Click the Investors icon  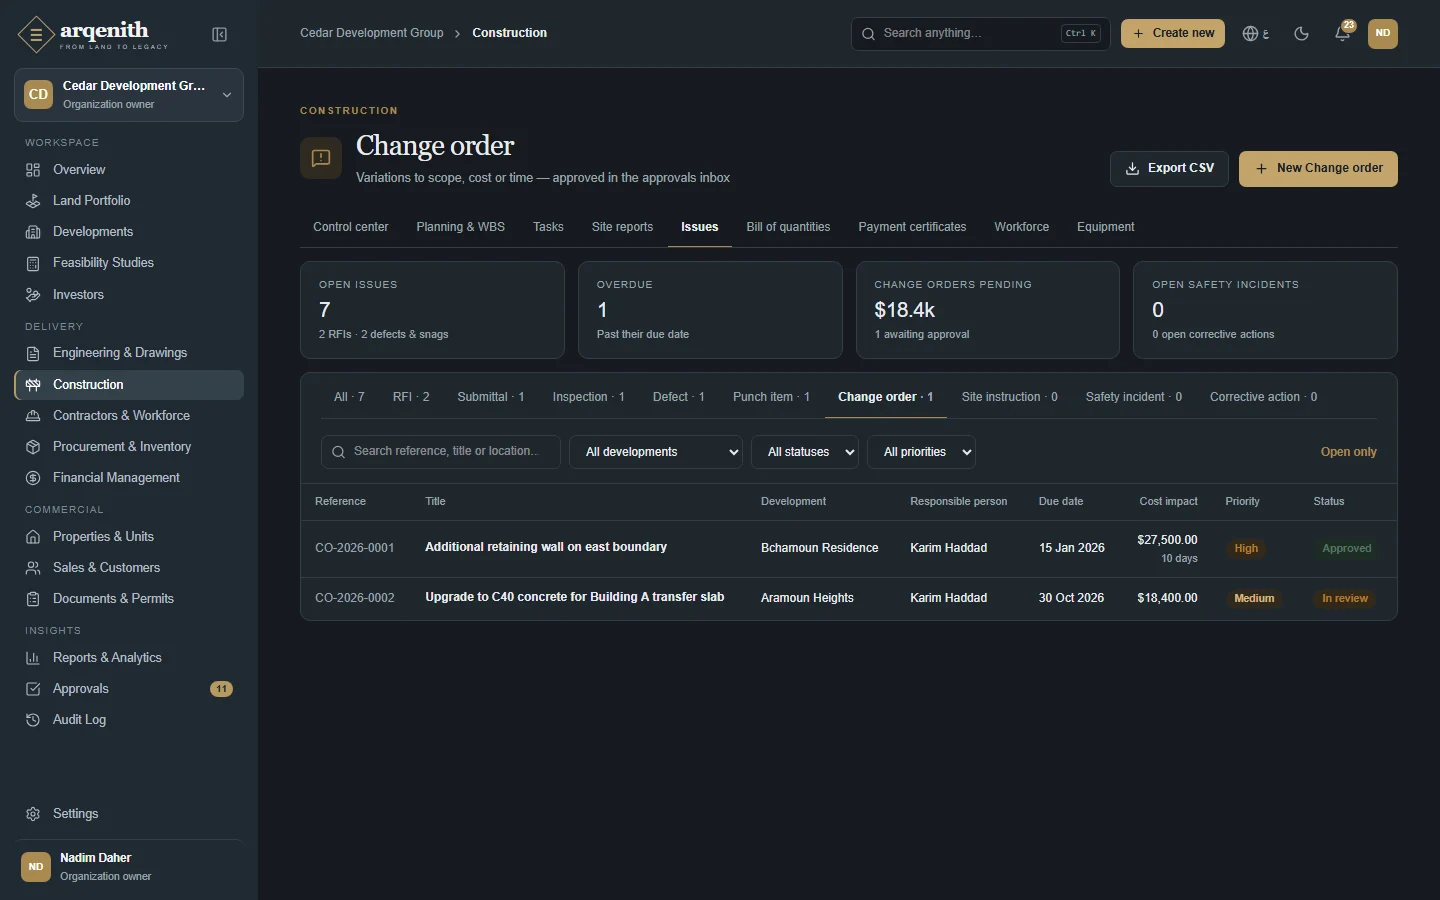(x=33, y=295)
